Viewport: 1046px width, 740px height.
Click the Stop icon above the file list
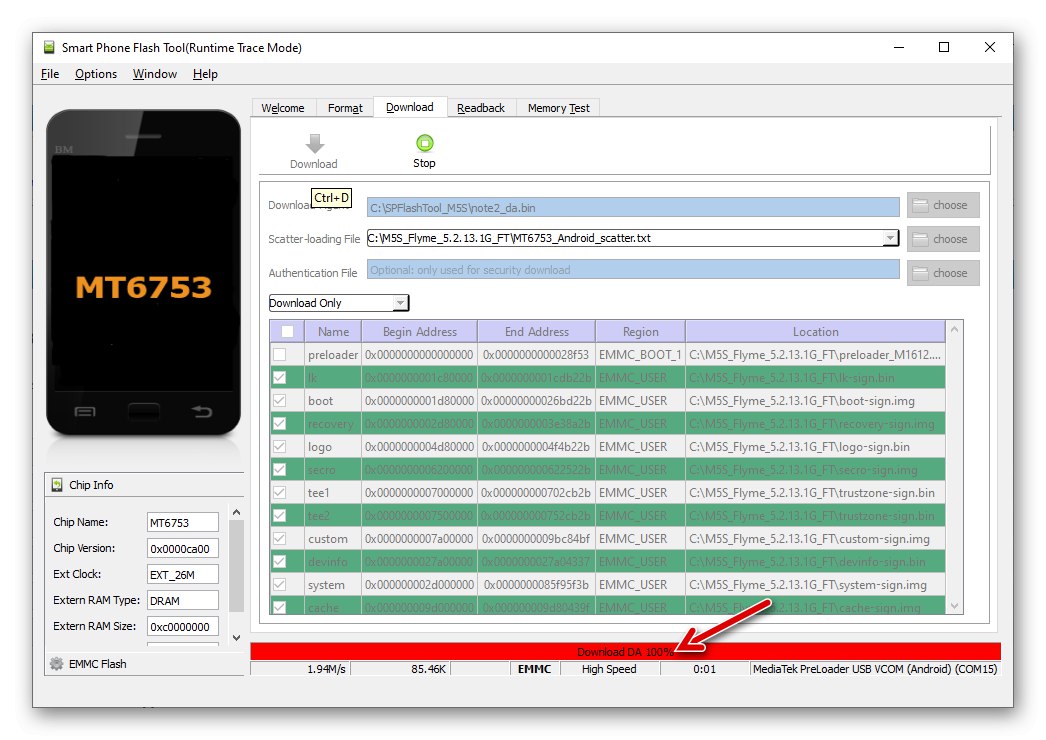coord(424,141)
